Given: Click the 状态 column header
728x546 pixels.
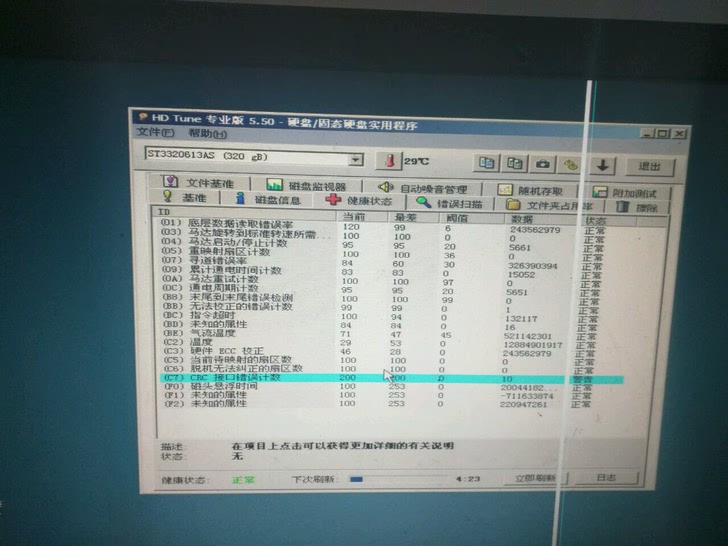Looking at the screenshot, I should [x=608, y=221].
